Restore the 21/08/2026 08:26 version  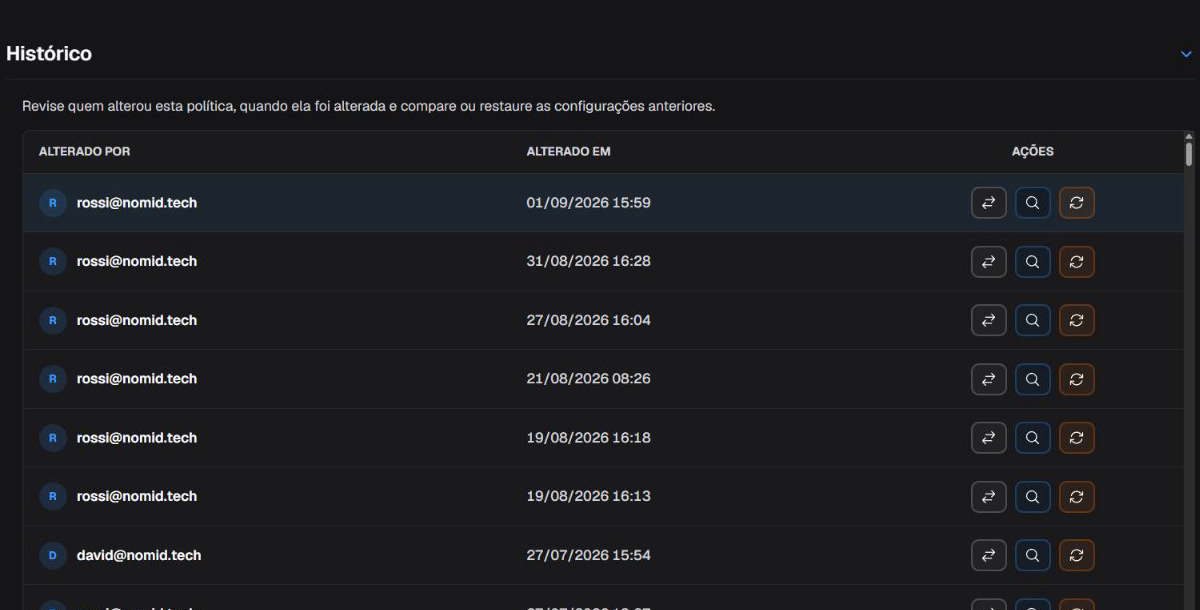coord(1077,379)
